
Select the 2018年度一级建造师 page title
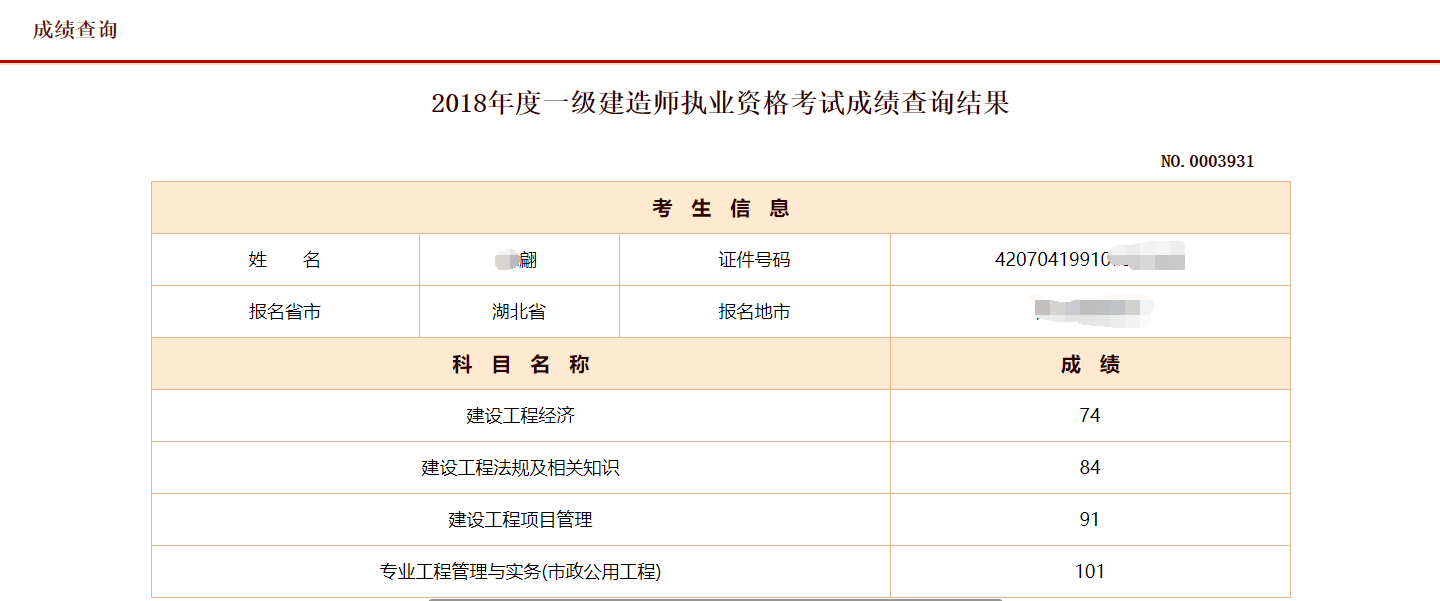(720, 103)
